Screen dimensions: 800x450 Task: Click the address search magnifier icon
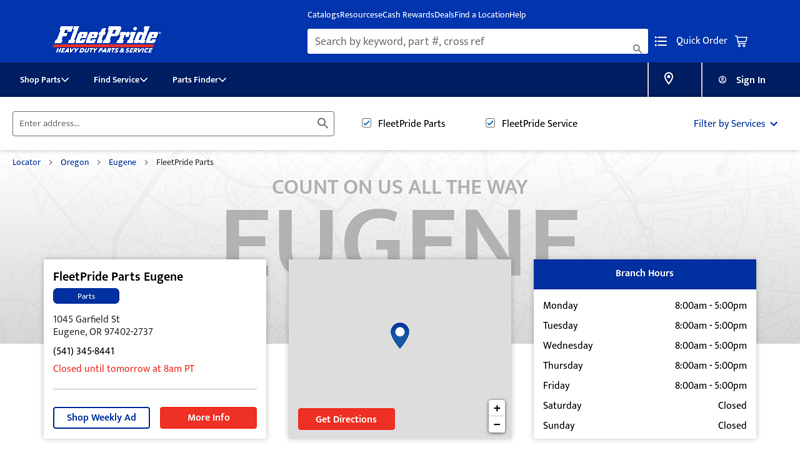323,123
